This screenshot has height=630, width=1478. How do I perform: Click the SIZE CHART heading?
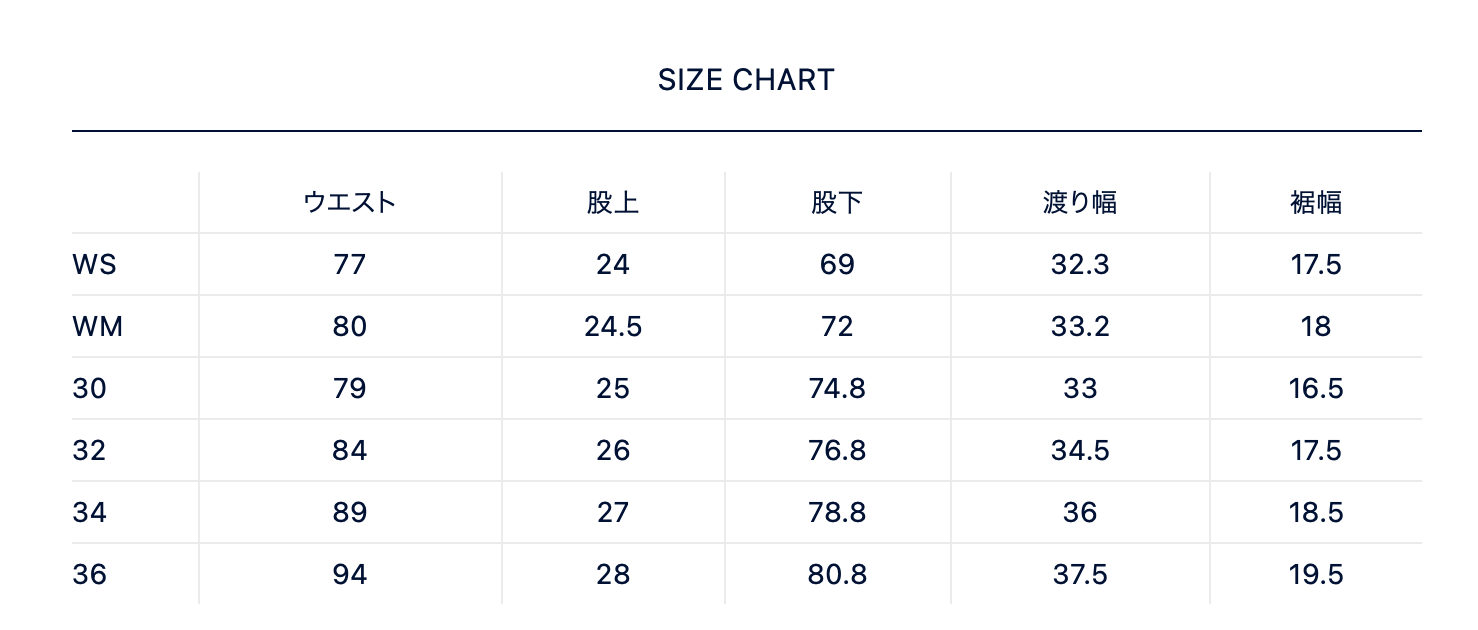click(746, 80)
